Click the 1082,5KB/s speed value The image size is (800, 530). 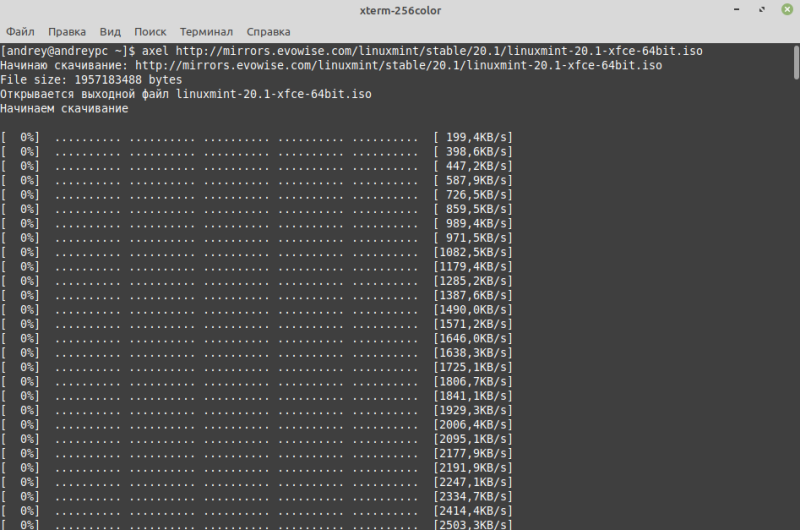pyautogui.click(x=473, y=252)
